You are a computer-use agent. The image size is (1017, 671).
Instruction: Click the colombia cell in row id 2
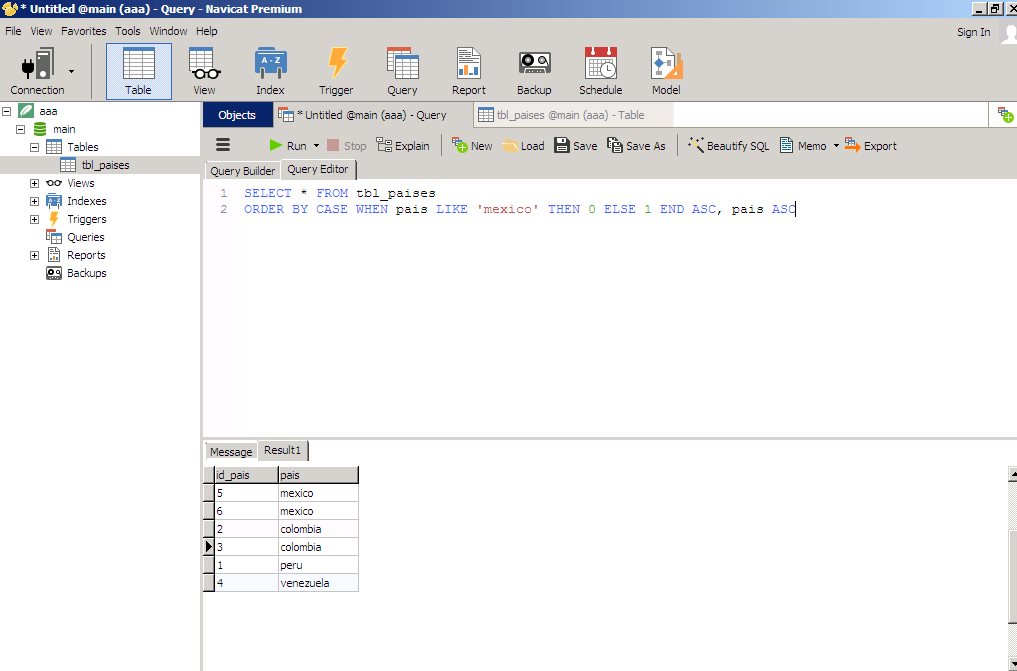(x=318, y=529)
